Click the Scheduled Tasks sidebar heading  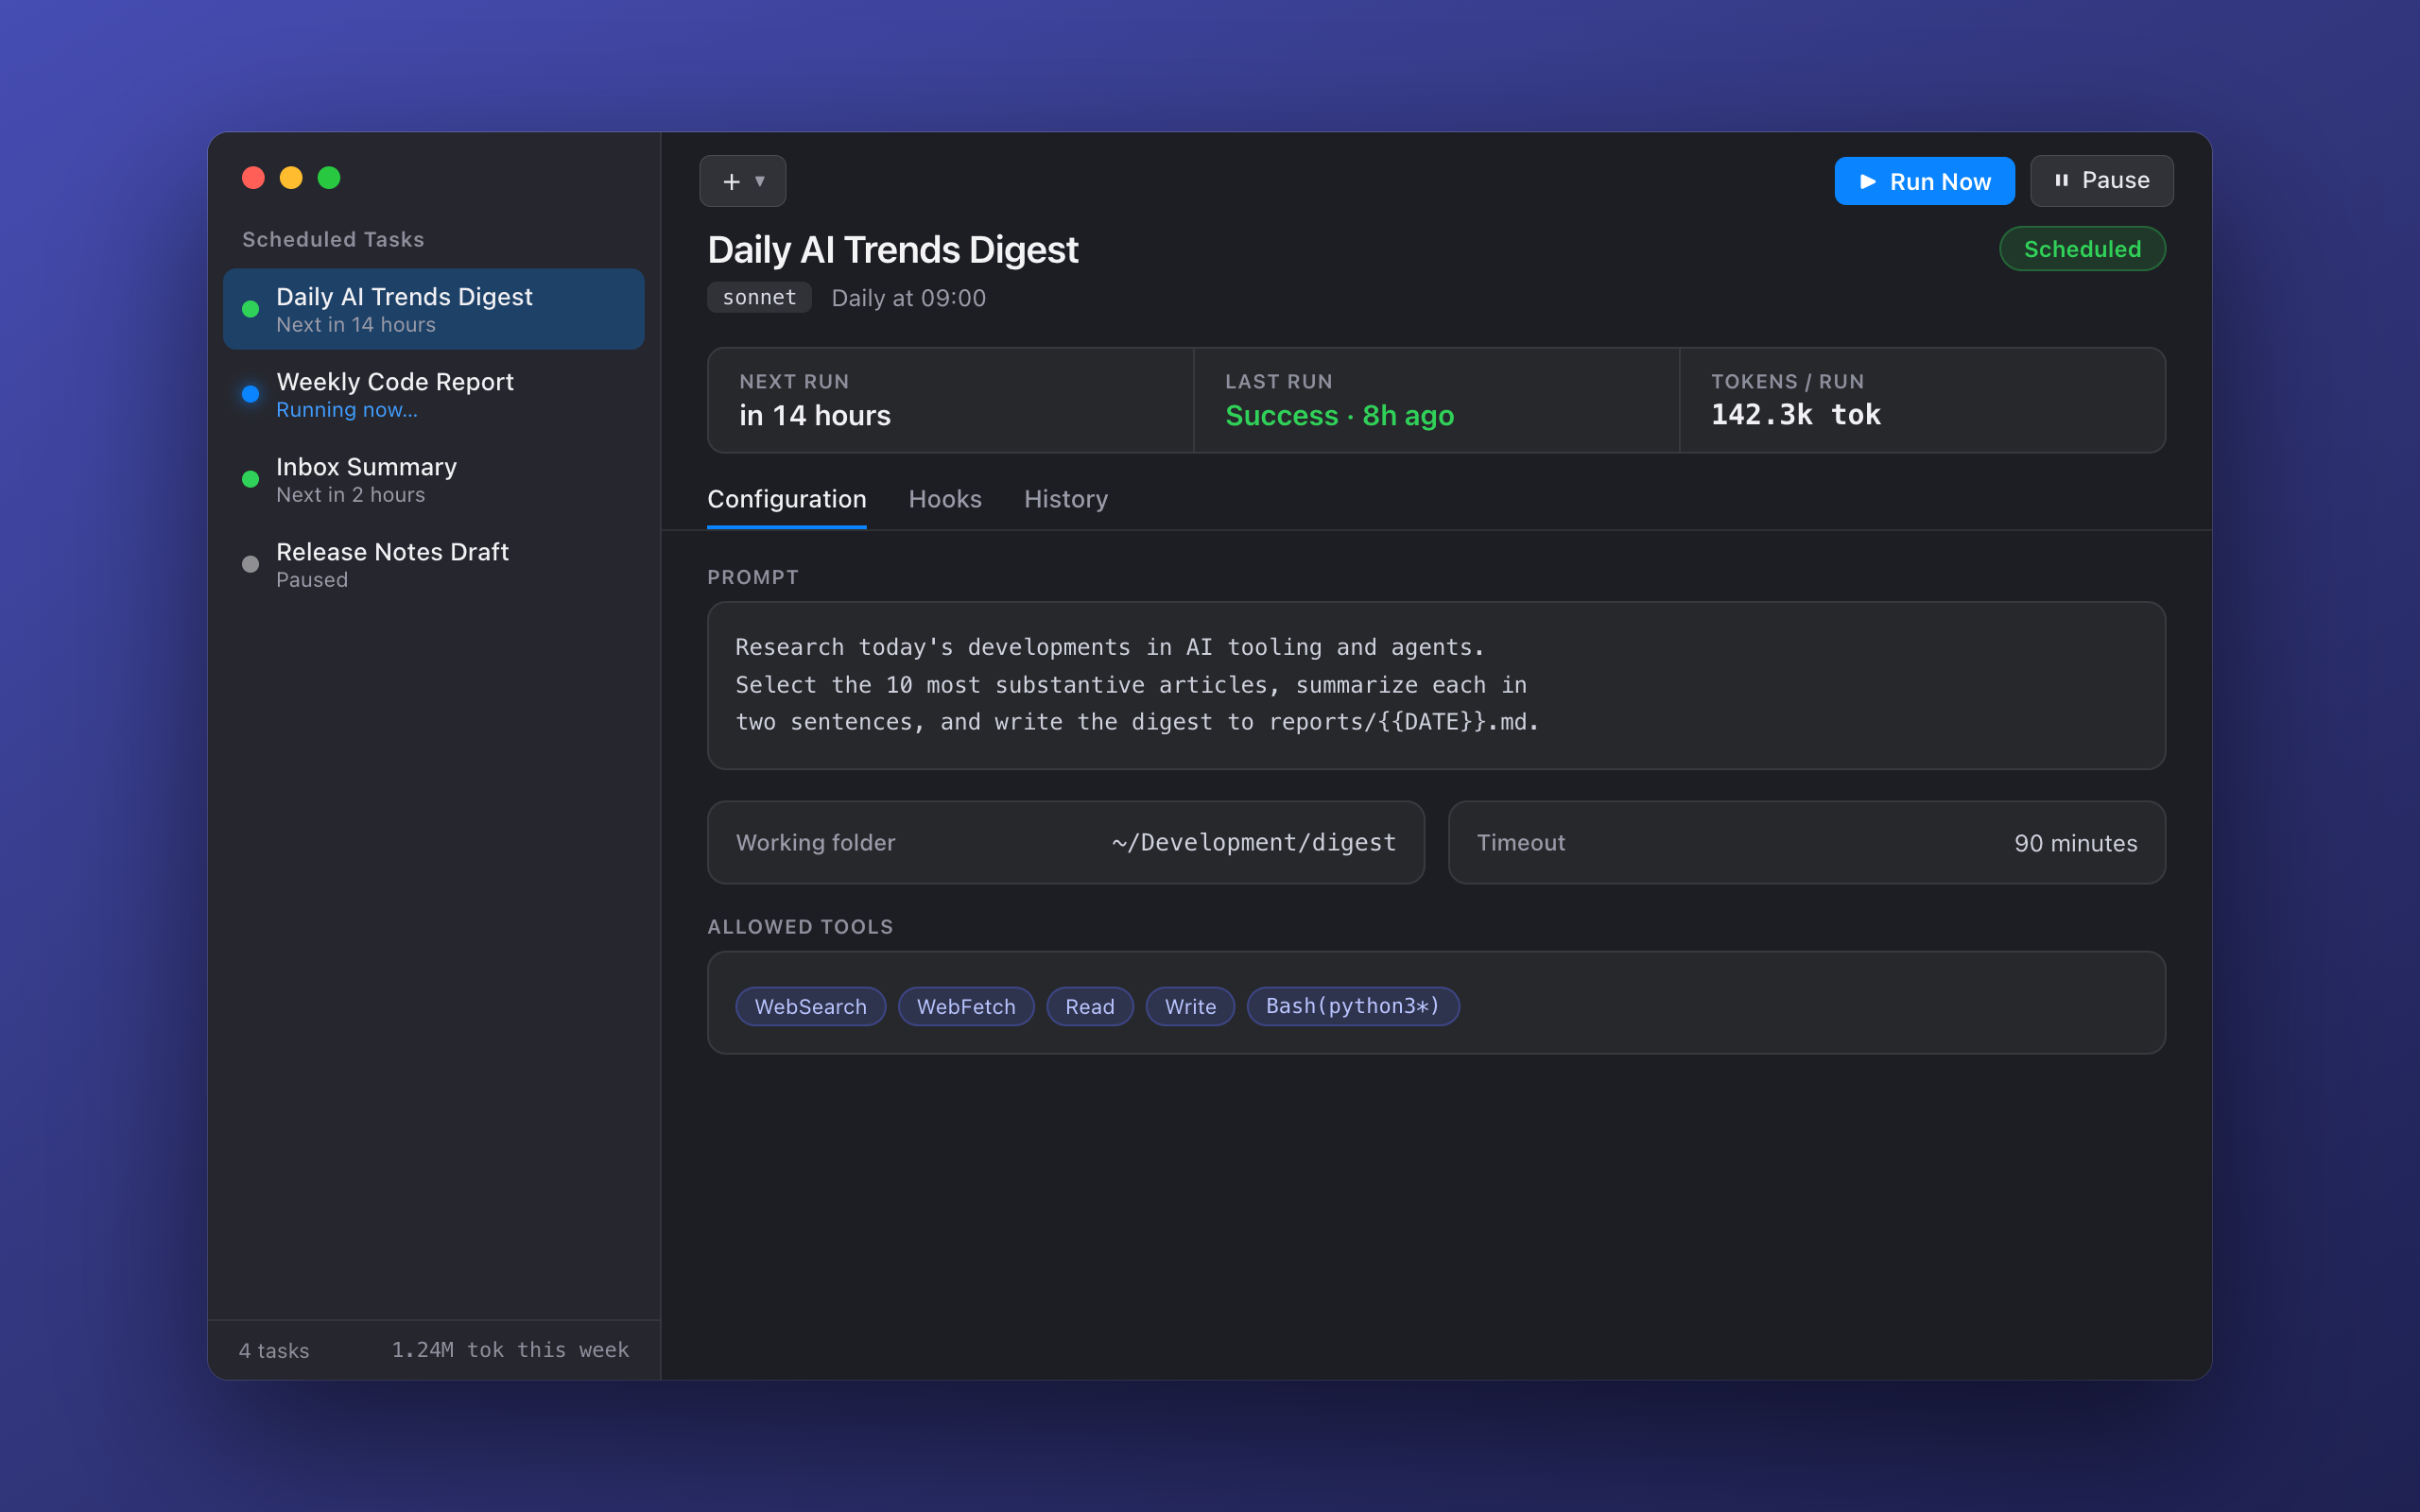tap(333, 239)
